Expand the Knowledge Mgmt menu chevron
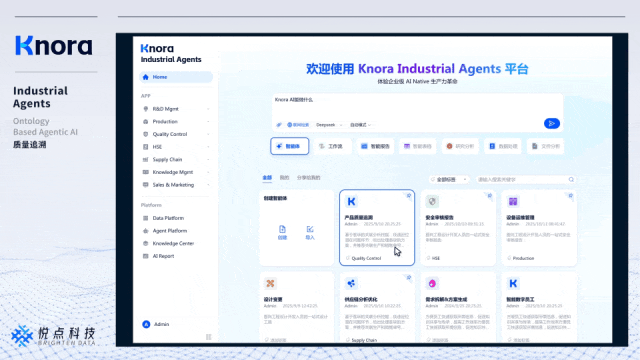Viewport: 640px width, 360px height. (208, 172)
